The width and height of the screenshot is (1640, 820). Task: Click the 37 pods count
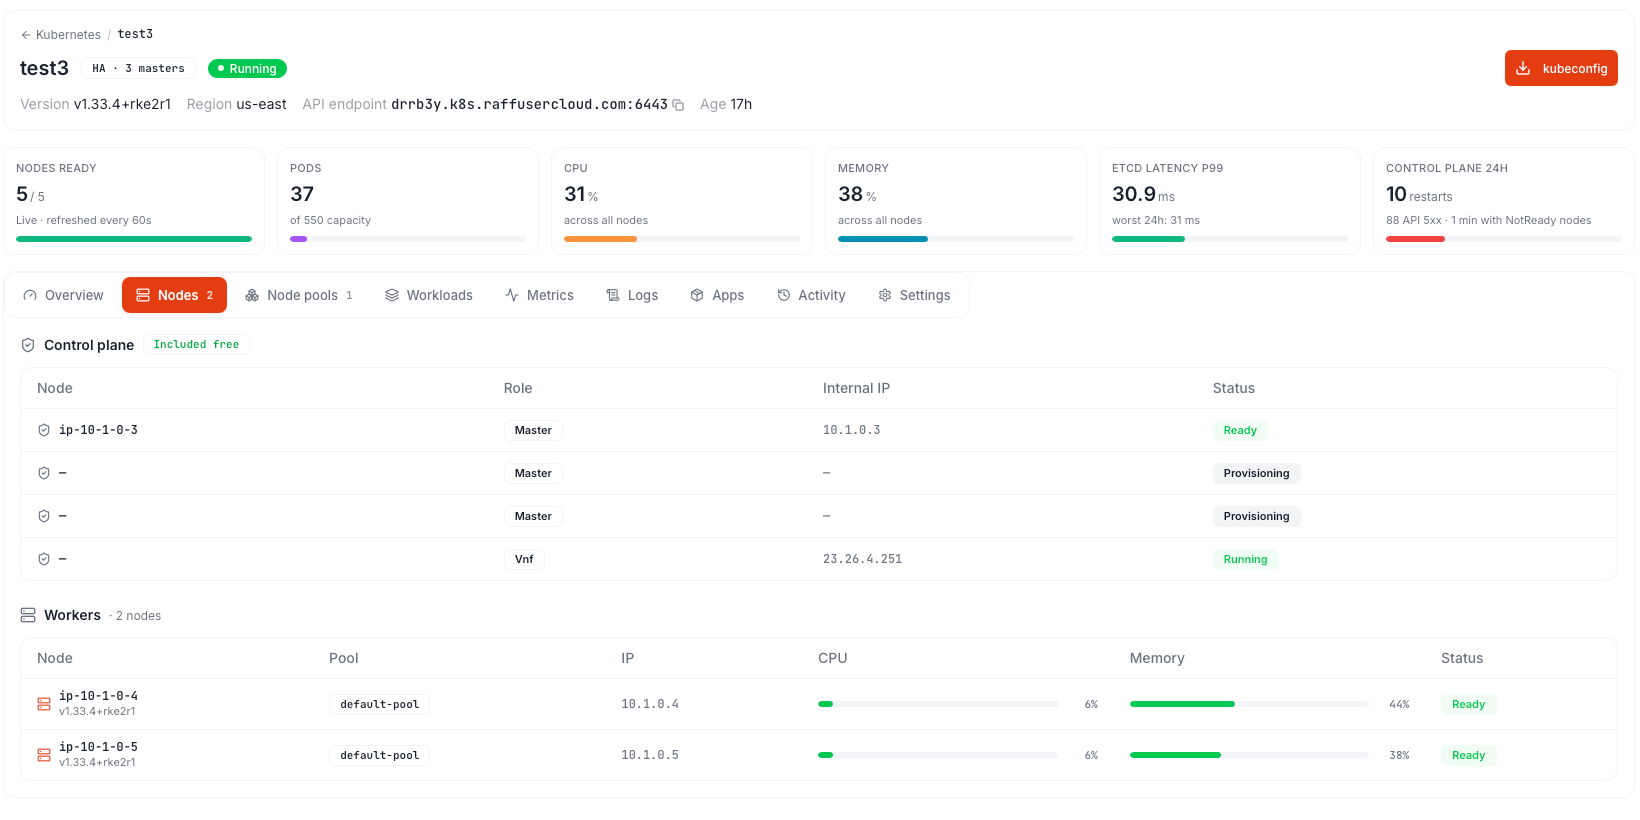click(302, 194)
